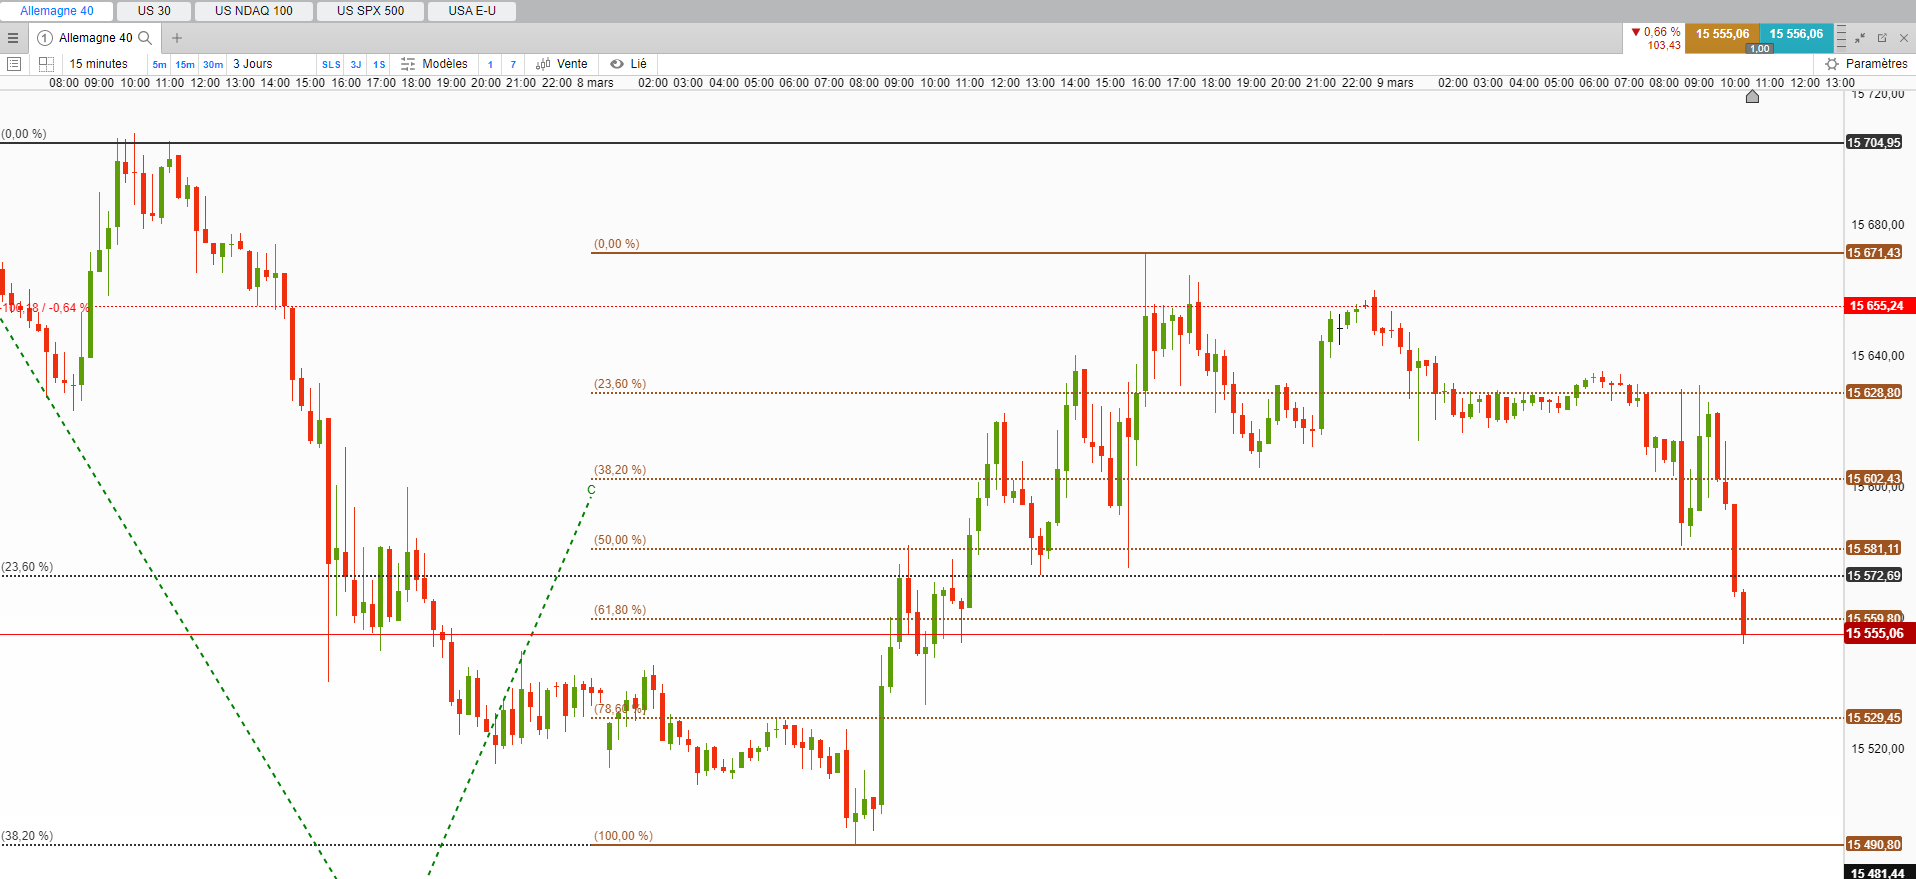
Task: Click the shrink-window arrows icon
Action: point(1860,38)
